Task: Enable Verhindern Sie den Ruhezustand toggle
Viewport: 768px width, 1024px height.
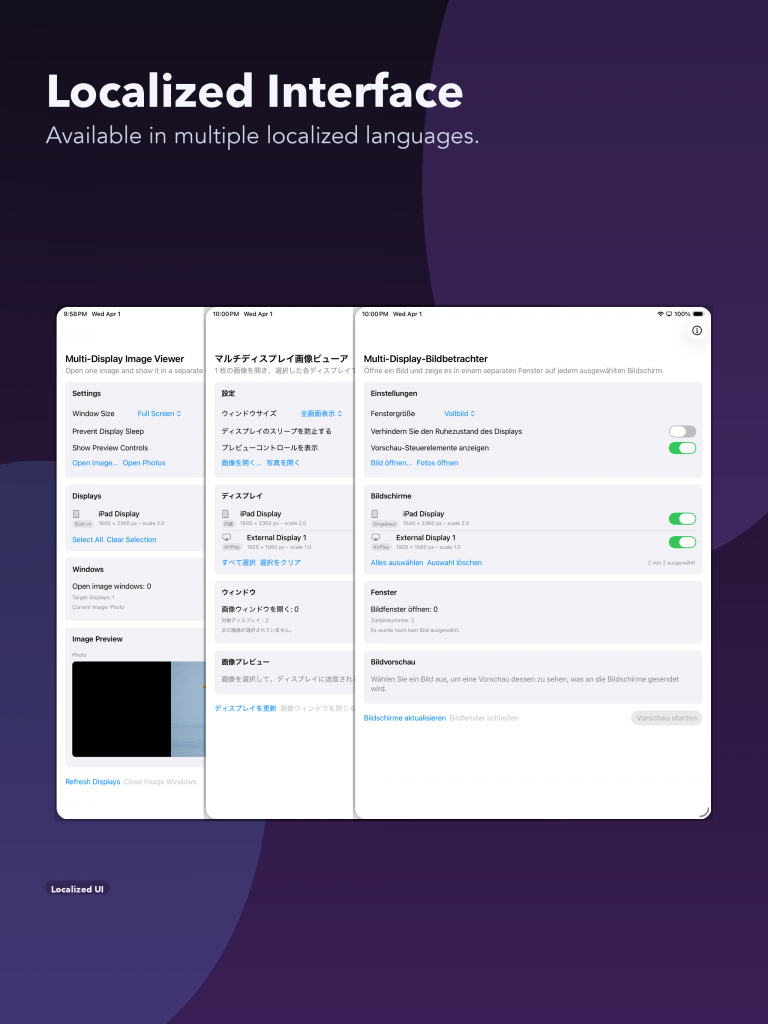Action: click(682, 431)
